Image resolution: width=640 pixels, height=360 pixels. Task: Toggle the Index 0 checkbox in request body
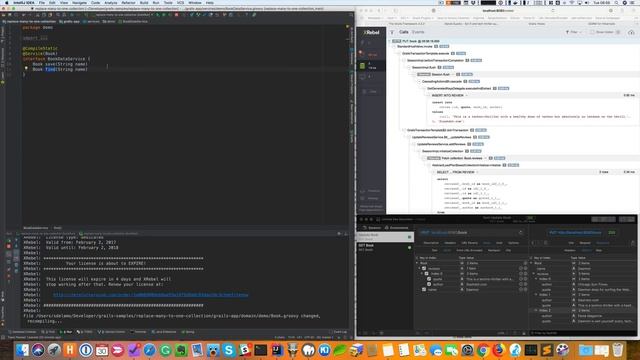tap(426, 274)
